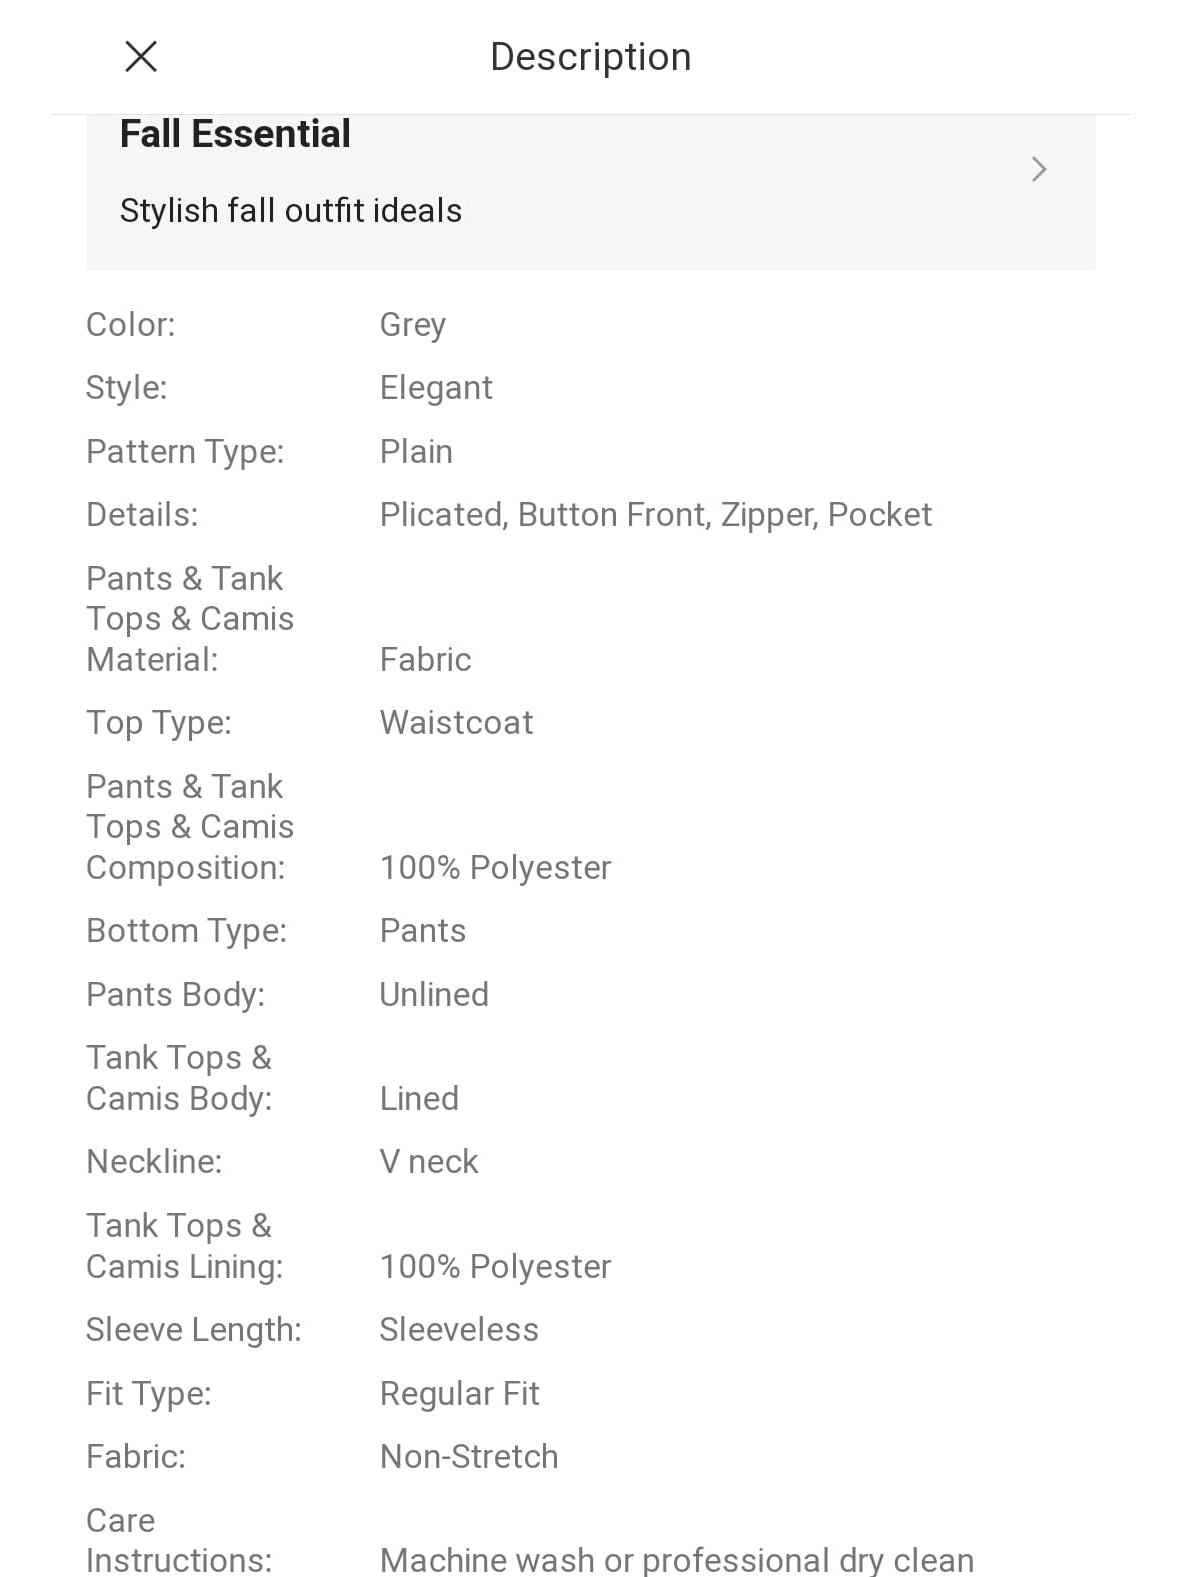
Task: Click the Sleeveless sleeve length value
Action: coord(459,1330)
